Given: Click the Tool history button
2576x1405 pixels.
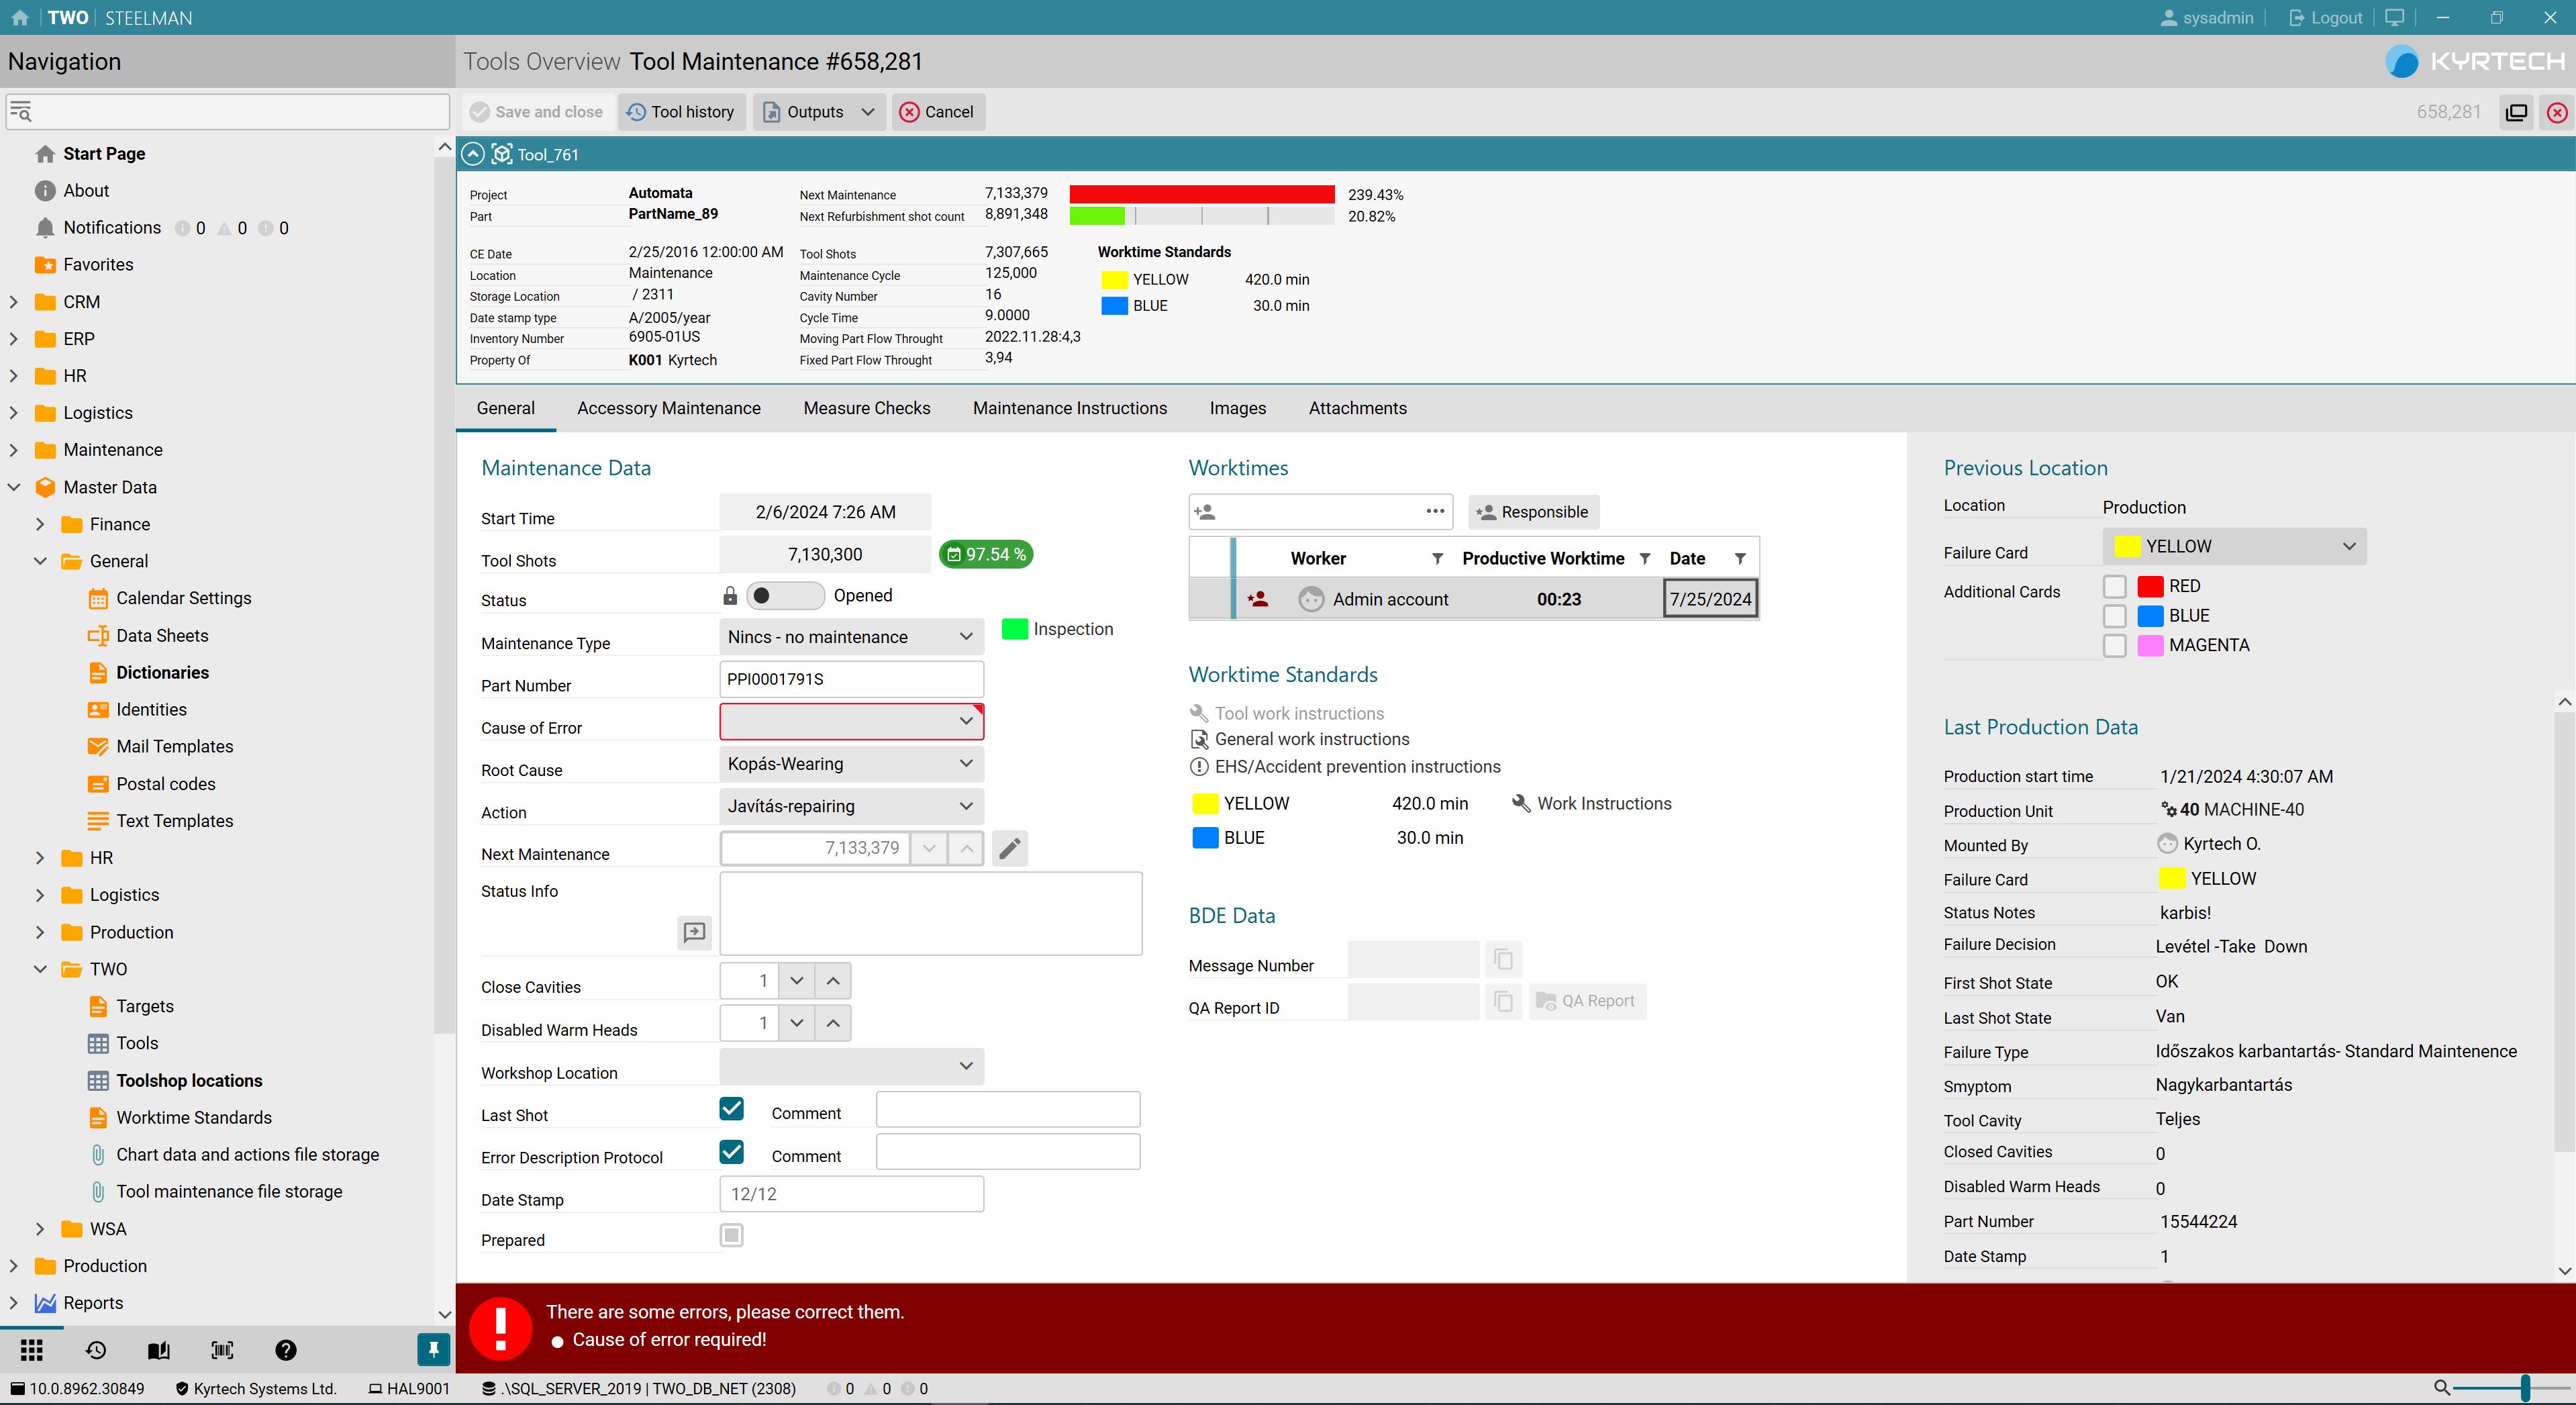Looking at the screenshot, I should (681, 112).
